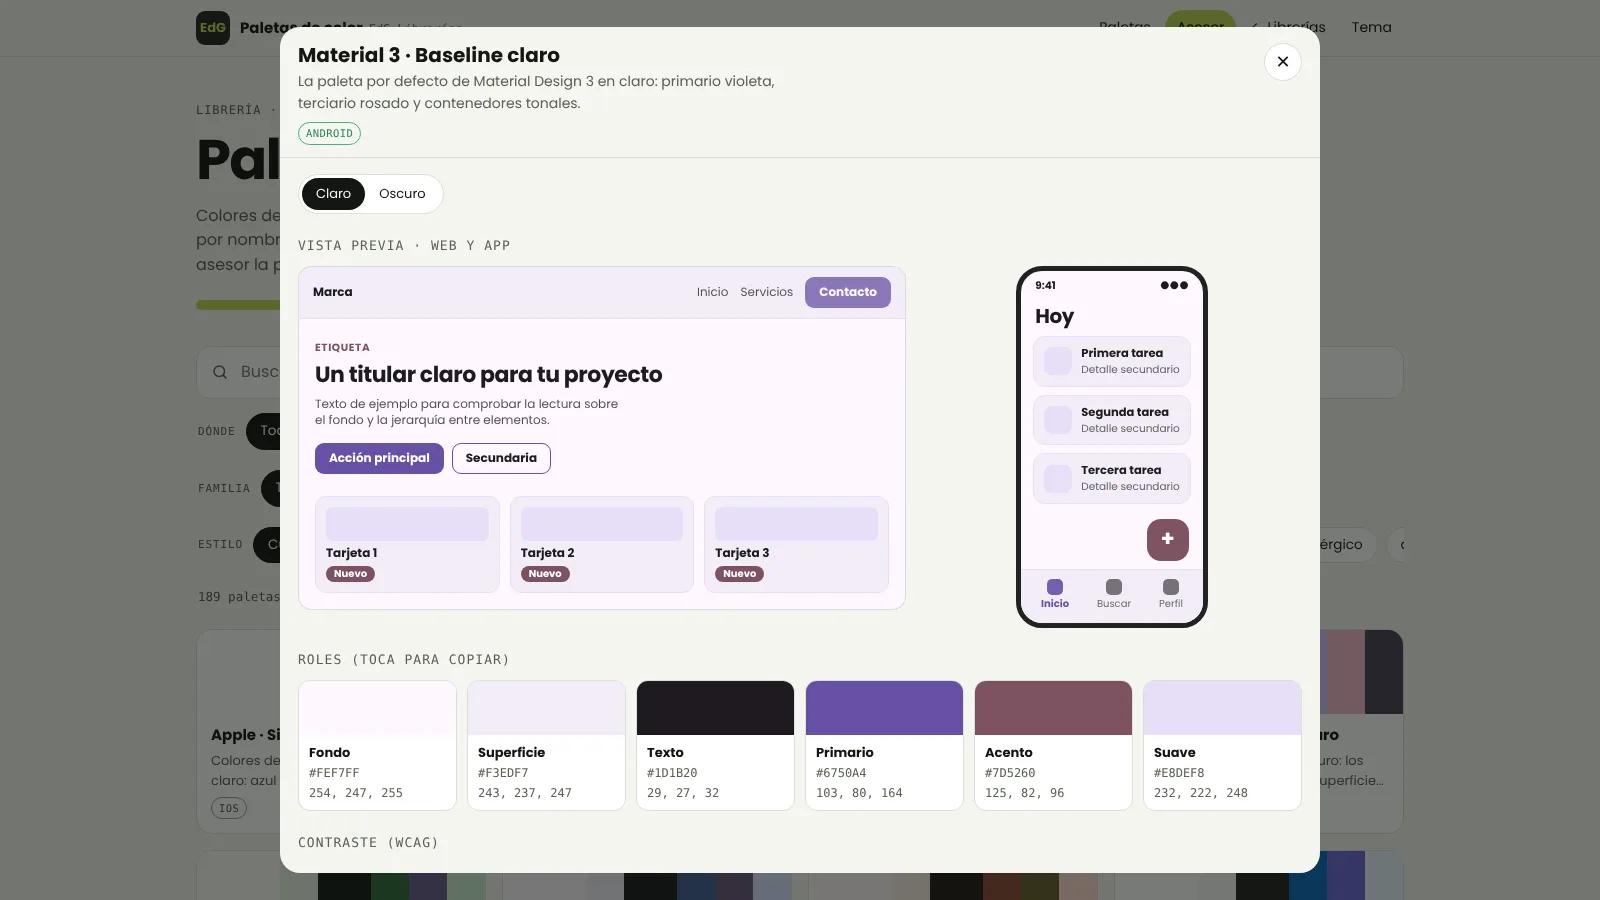Click the IOS tag on Apple palette card

(x=229, y=808)
